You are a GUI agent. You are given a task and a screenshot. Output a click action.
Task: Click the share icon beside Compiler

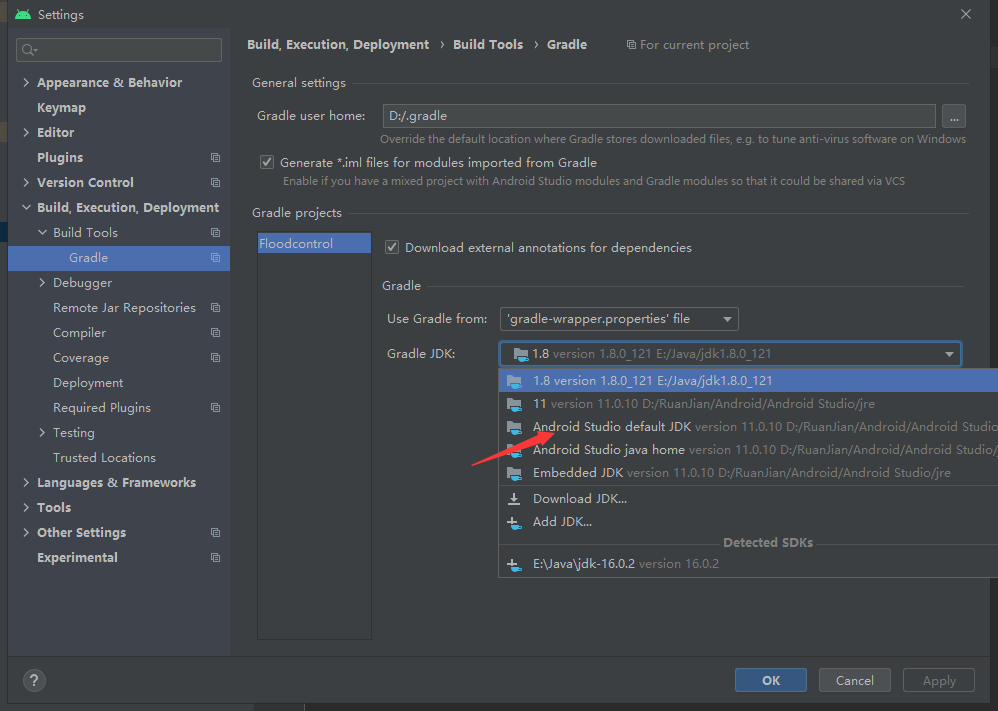[215, 332]
